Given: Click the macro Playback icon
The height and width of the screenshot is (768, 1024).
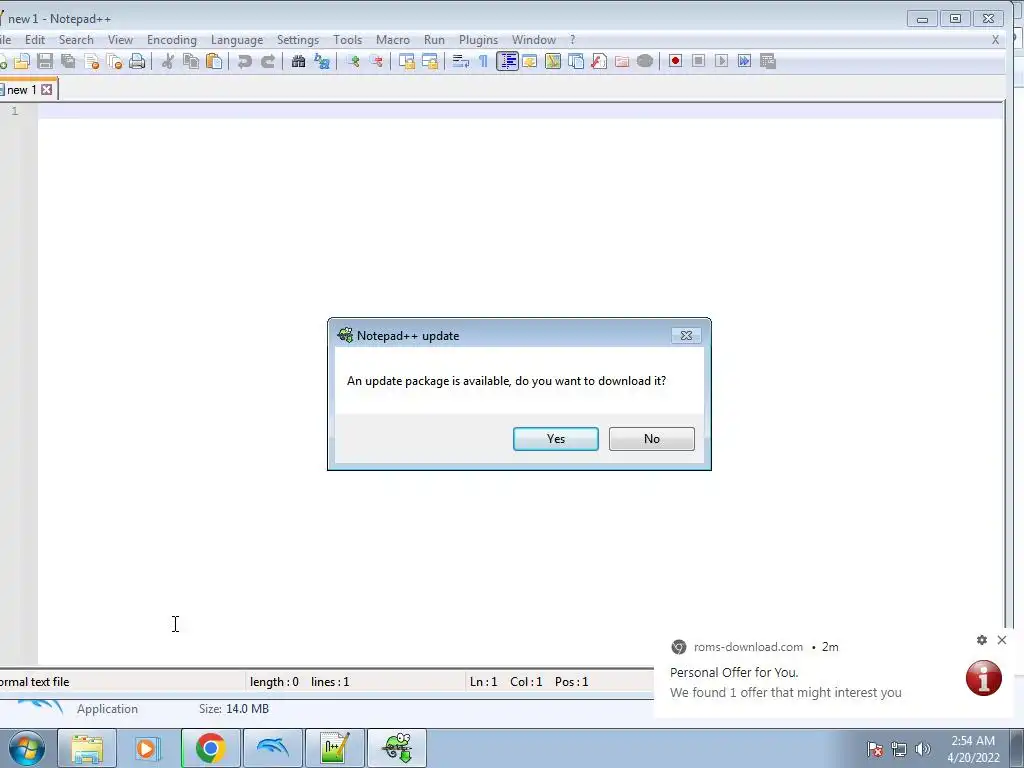Looking at the screenshot, I should point(722,61).
